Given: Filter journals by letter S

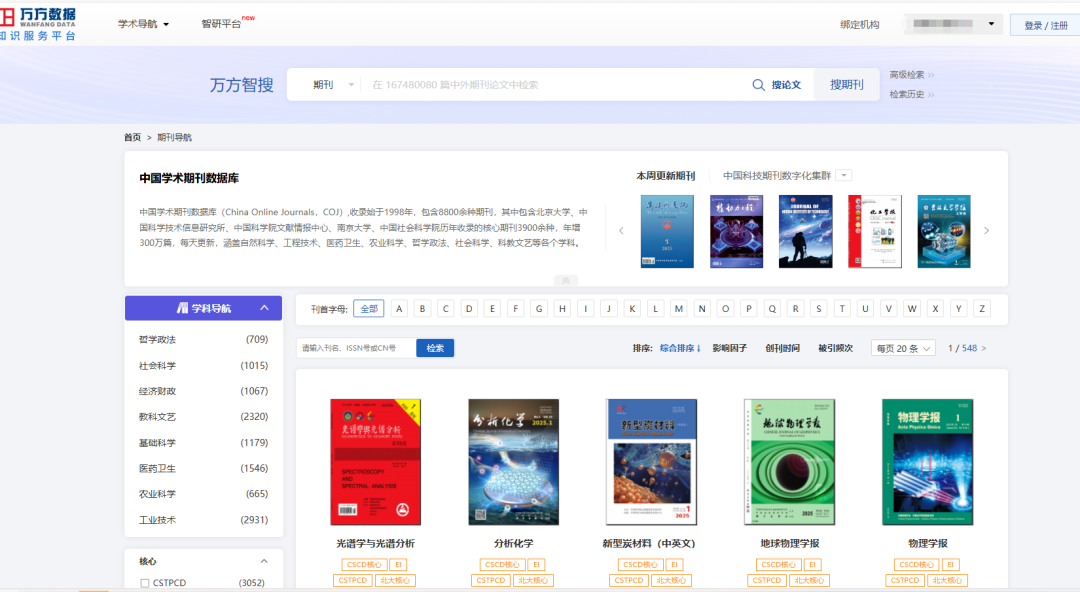Looking at the screenshot, I should click(818, 309).
